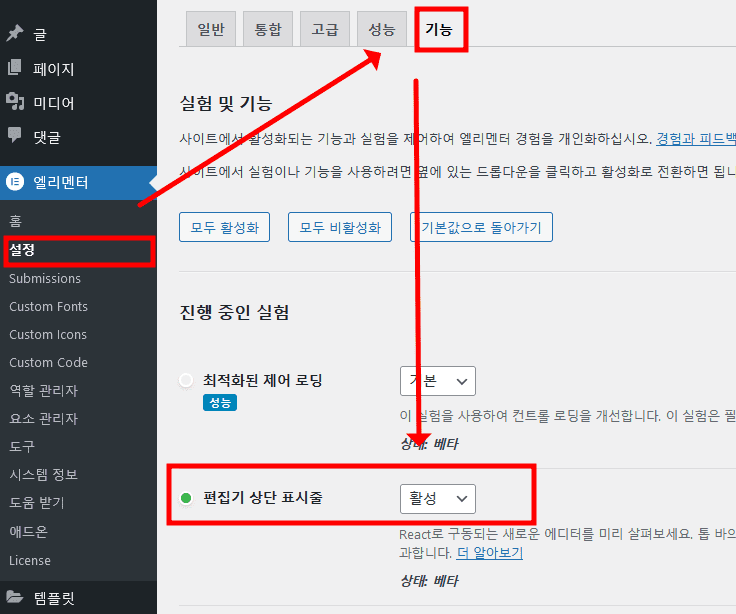Viewport: 736px width, 614px height.
Task: Click the folder icon next to 템플릿
Action: 15,598
